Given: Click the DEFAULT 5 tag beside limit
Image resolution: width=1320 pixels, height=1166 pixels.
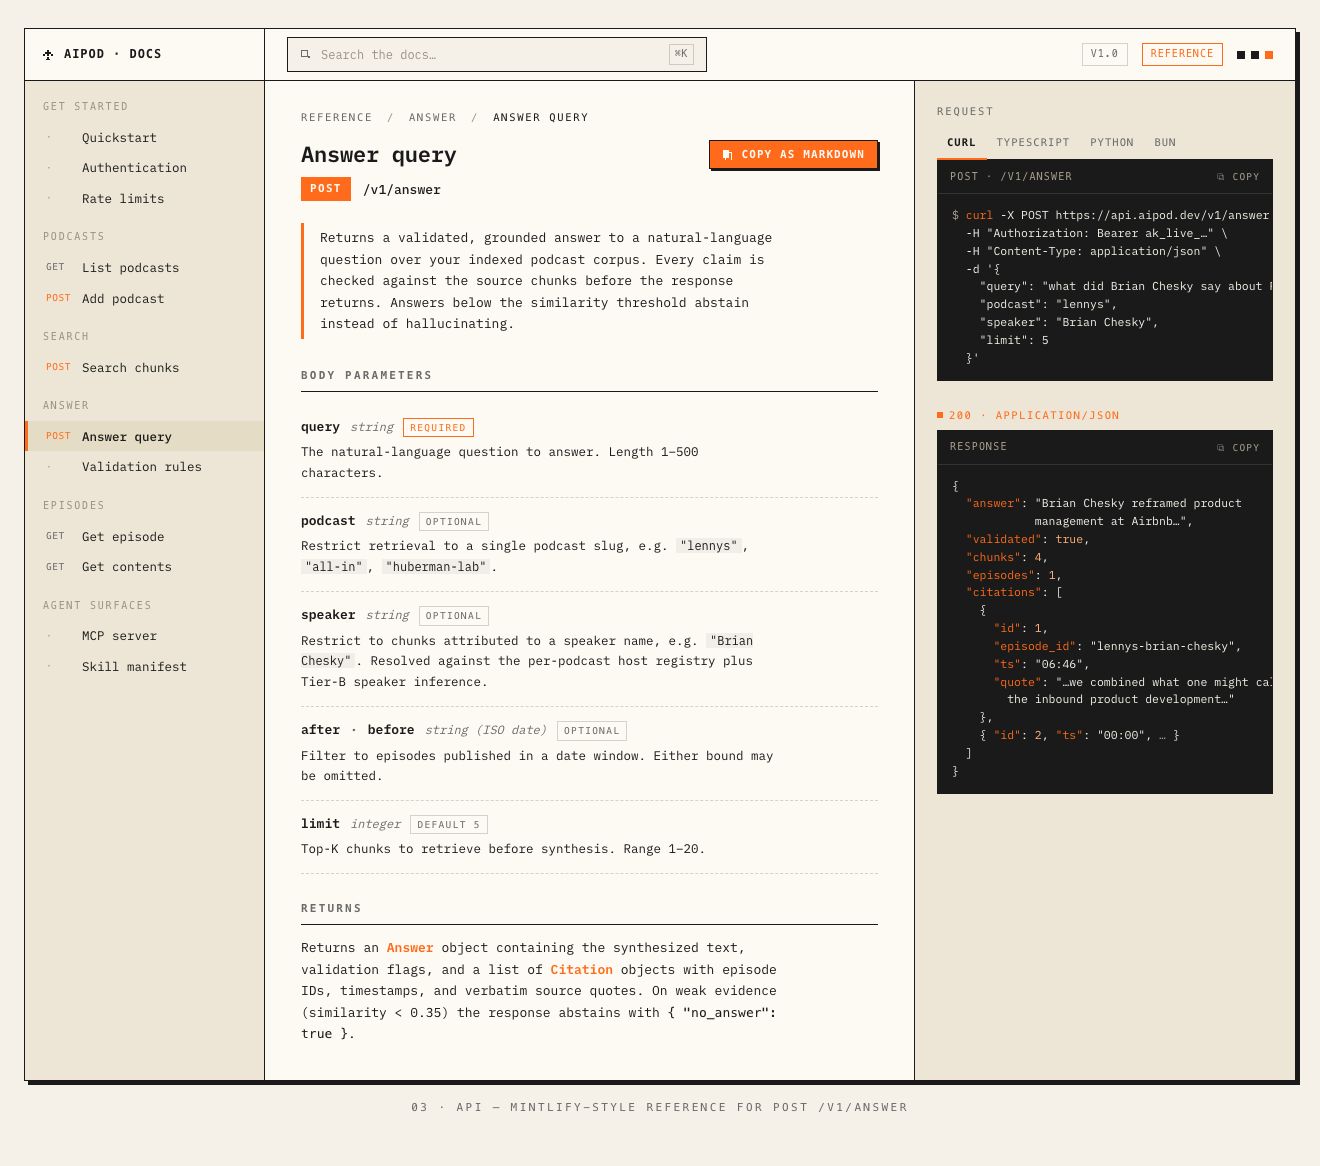Looking at the screenshot, I should pyautogui.click(x=449, y=825).
